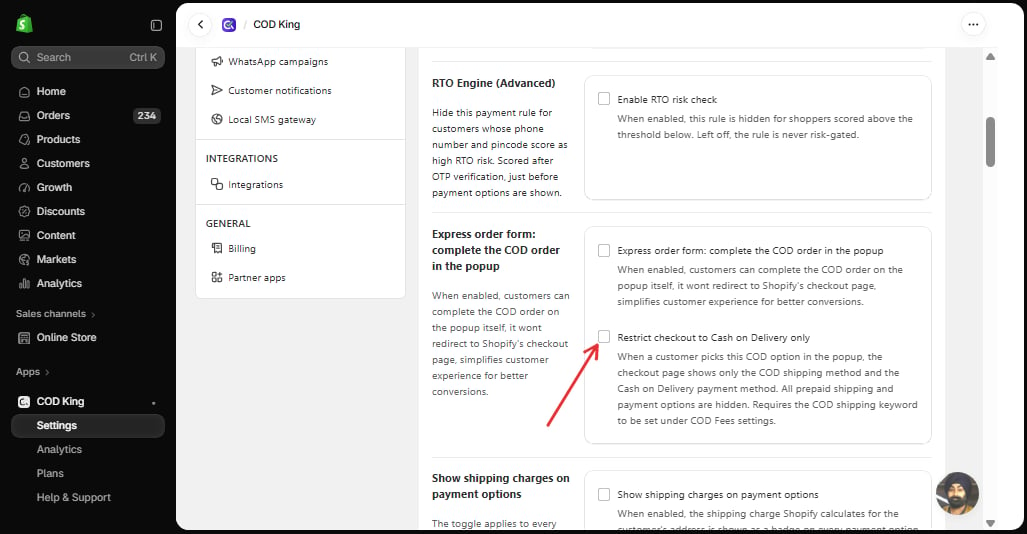Viewport: 1027px width, 534px height.
Task: Click the support avatar chat bubble
Action: coord(958,493)
